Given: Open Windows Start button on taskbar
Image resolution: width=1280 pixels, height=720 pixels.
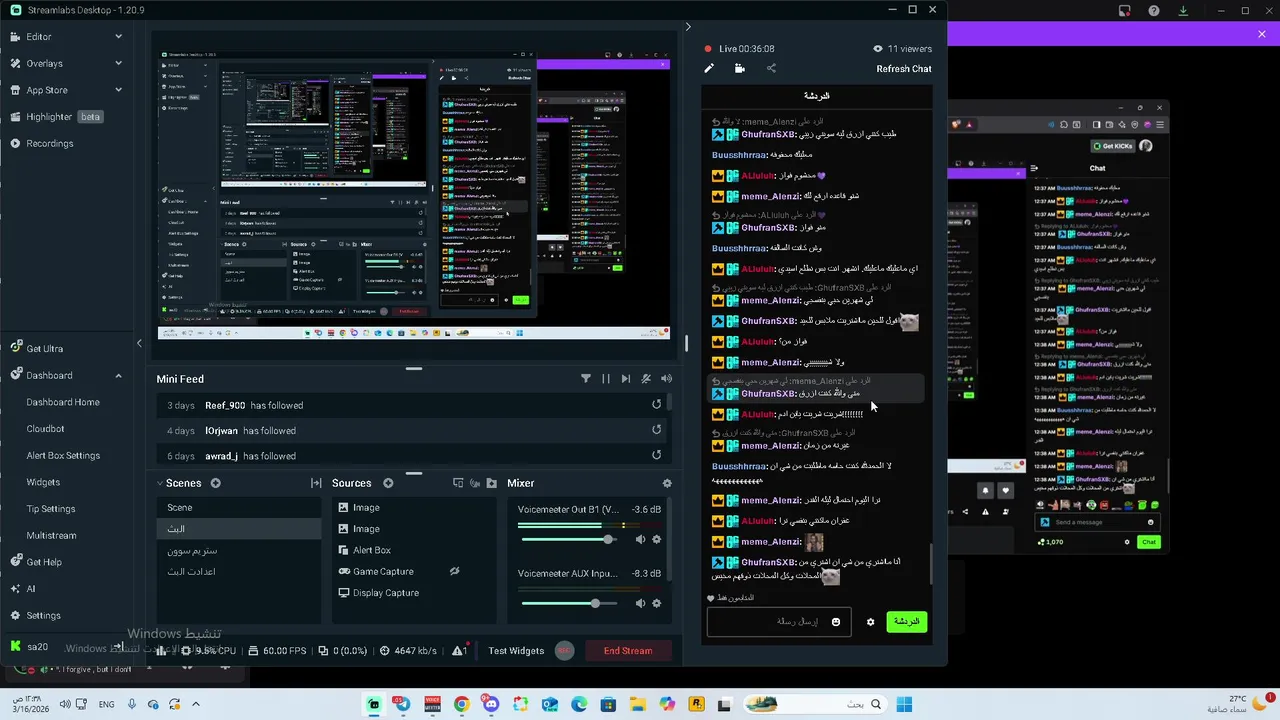Looking at the screenshot, I should point(904,705).
